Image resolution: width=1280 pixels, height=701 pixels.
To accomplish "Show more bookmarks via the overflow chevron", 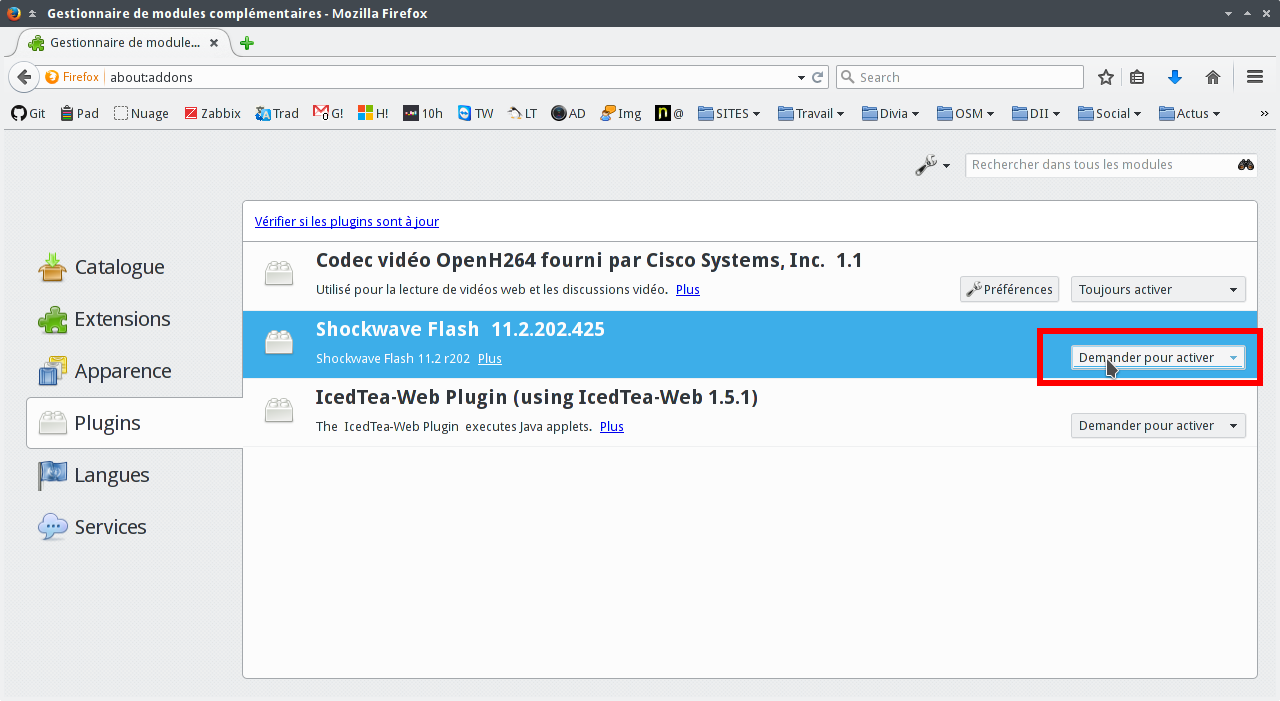I will click(x=1264, y=113).
